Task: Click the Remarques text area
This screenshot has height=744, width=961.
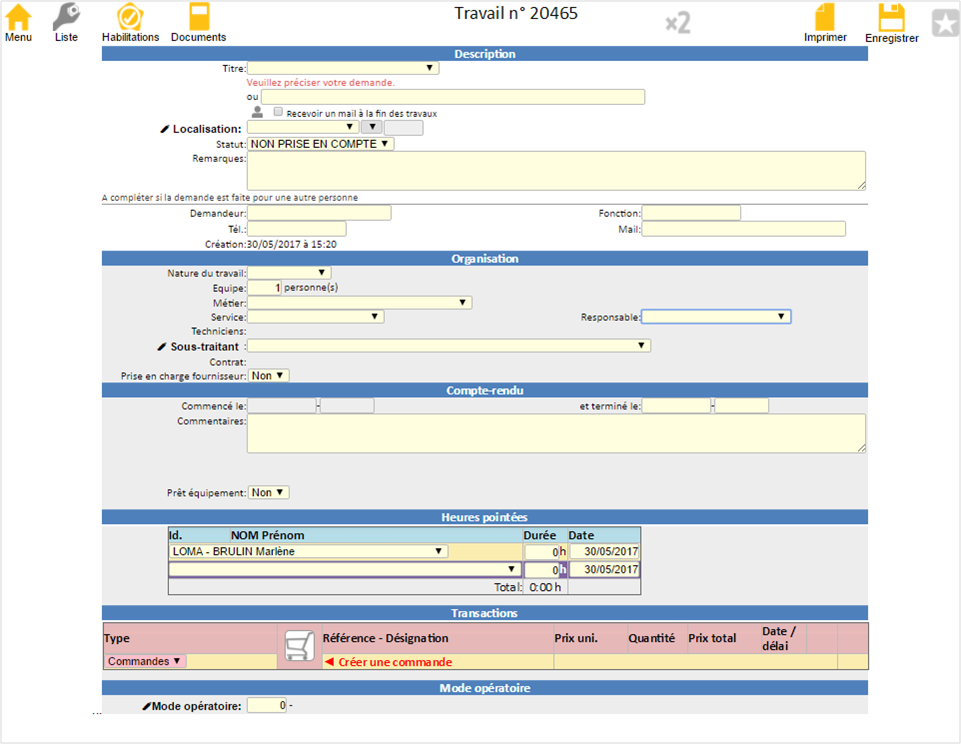Action: coord(556,171)
